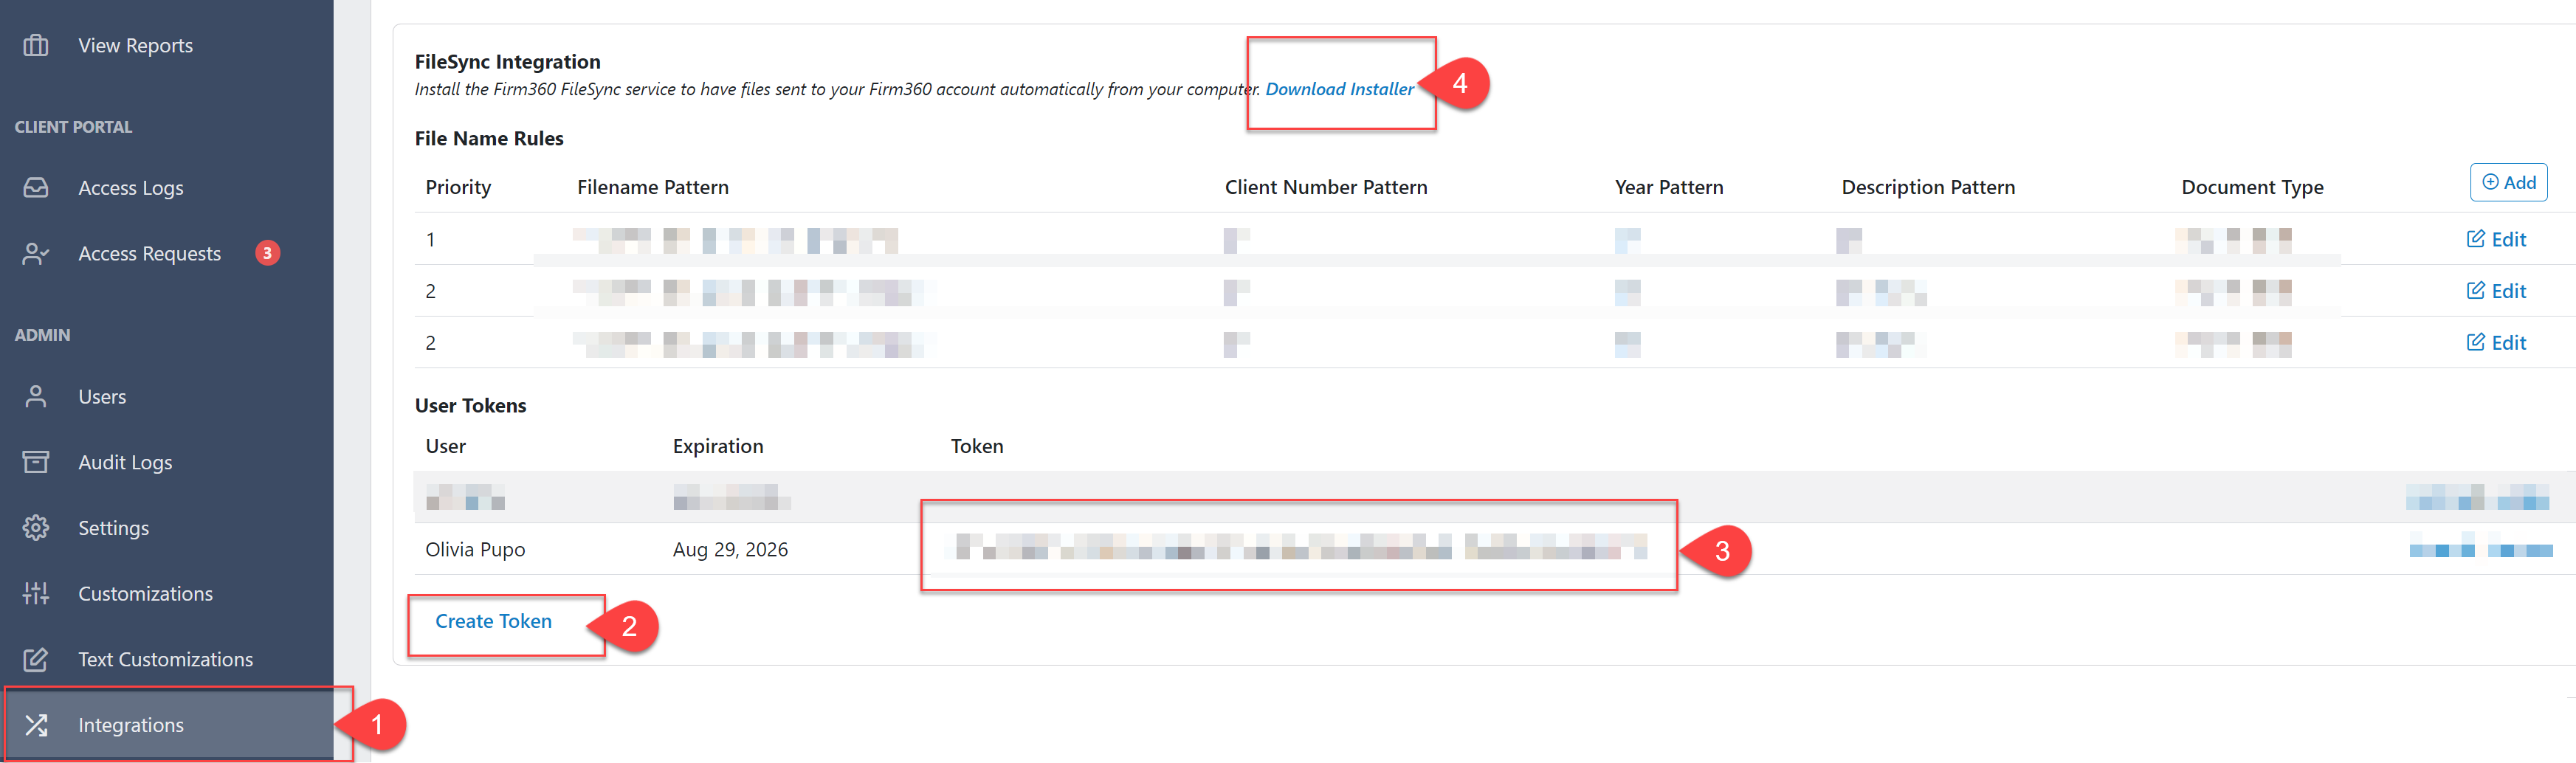Click the Customizations sliders icon
The height and width of the screenshot is (763, 2576).
click(36, 593)
